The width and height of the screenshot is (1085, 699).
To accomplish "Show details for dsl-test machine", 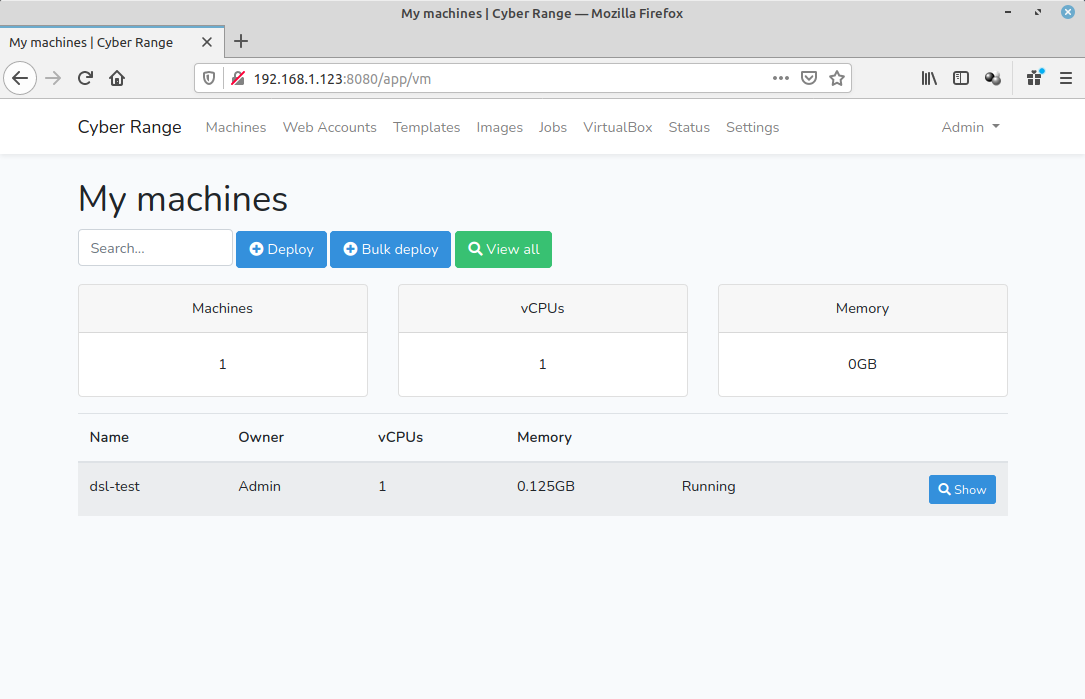I will click(x=962, y=489).
